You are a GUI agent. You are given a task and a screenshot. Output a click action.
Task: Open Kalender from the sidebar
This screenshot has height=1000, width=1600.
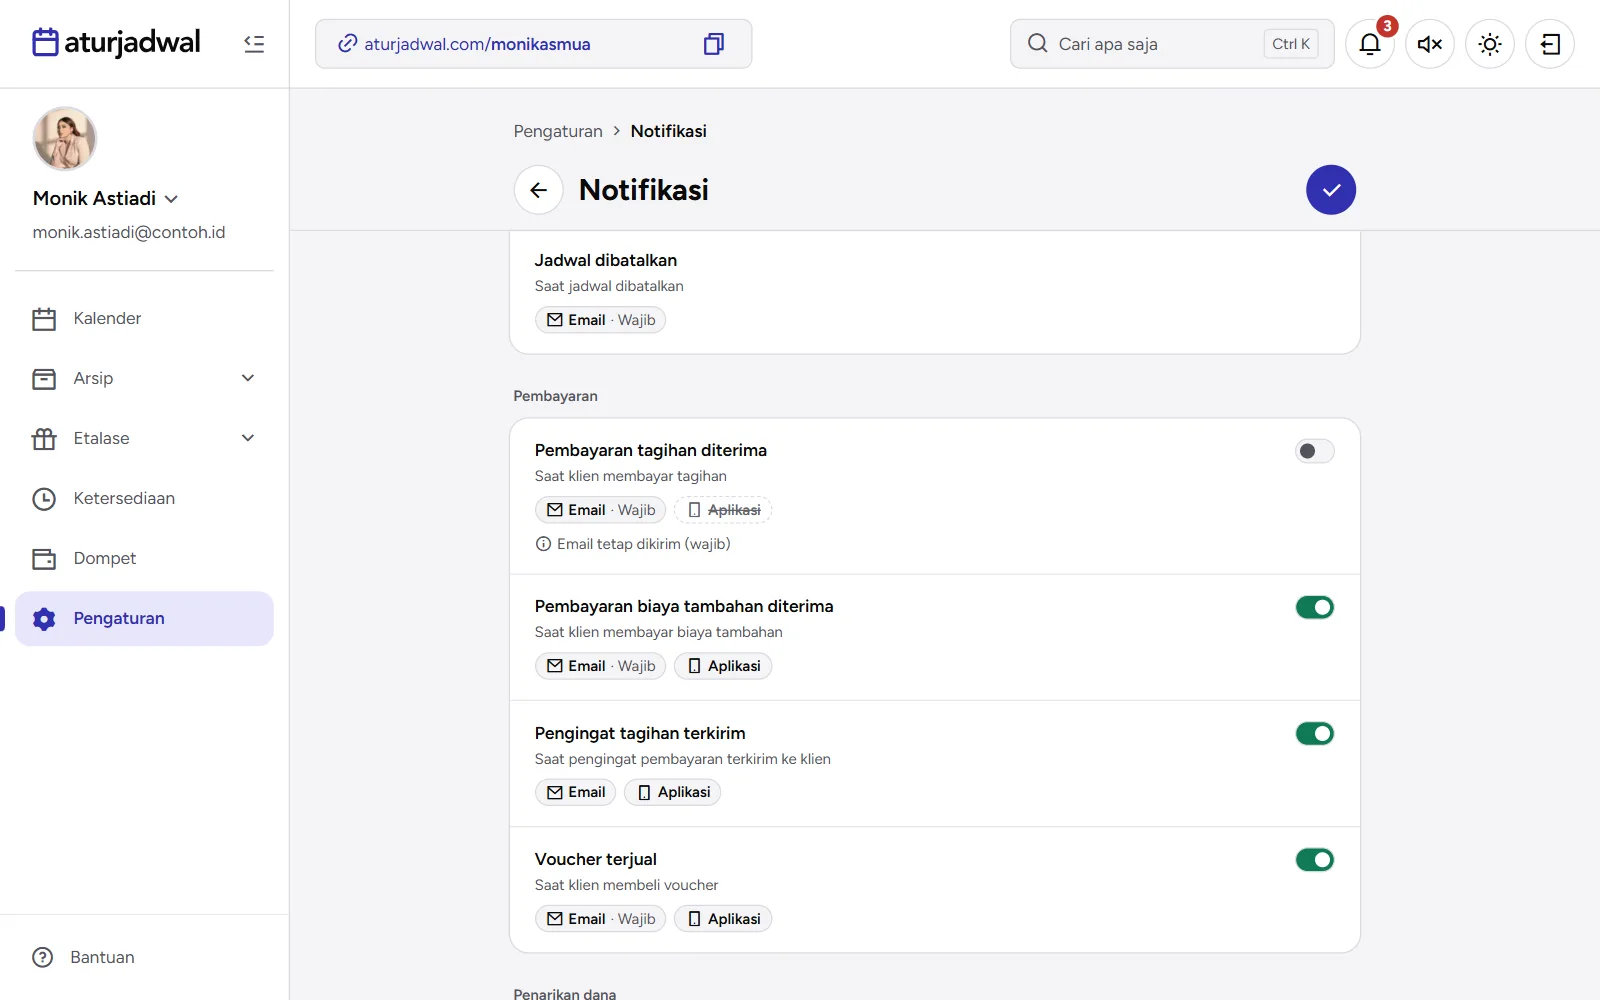(144, 319)
